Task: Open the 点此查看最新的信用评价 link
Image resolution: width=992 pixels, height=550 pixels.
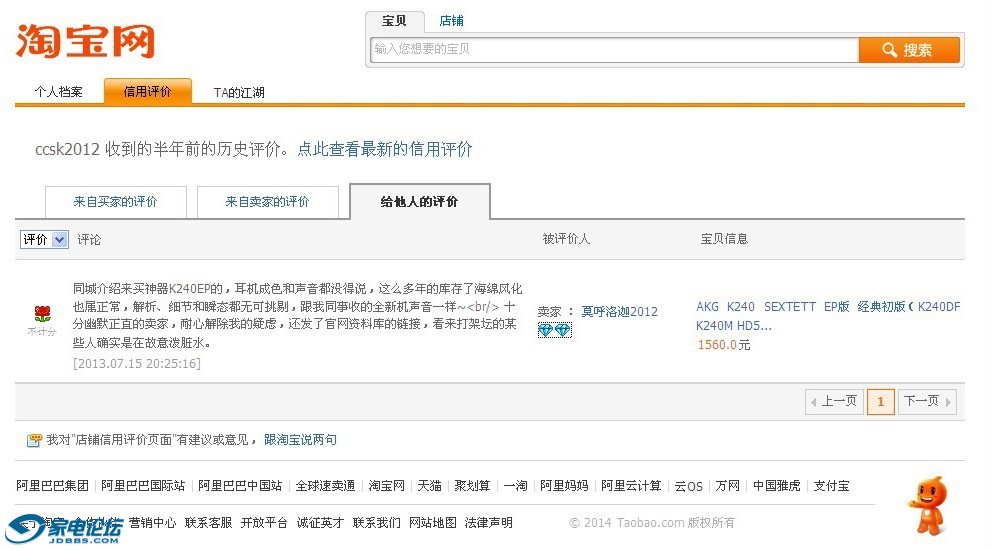Action: coord(385,149)
